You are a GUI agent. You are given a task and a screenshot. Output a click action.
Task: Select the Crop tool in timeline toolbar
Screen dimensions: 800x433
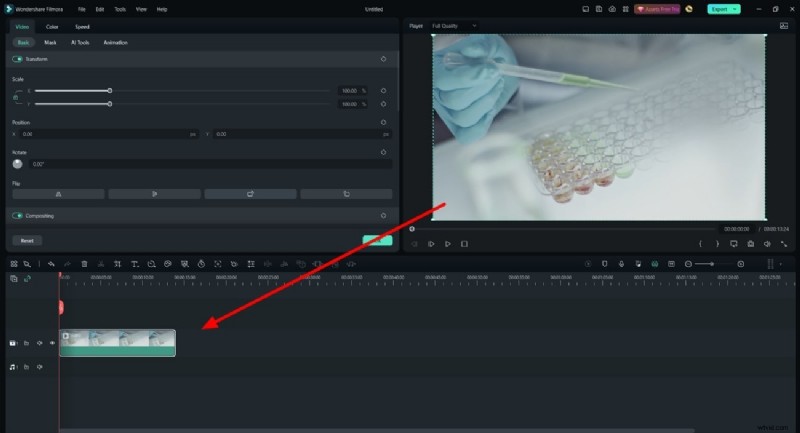[x=118, y=264]
